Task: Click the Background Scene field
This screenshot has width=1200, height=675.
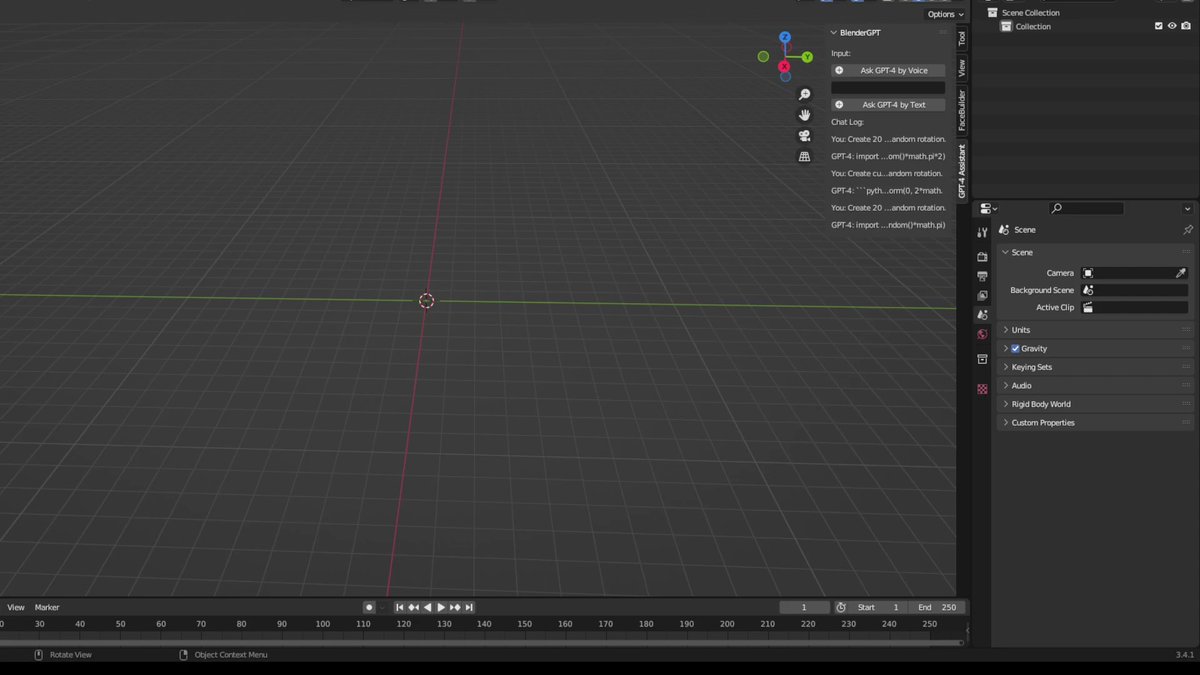Action: point(1135,290)
